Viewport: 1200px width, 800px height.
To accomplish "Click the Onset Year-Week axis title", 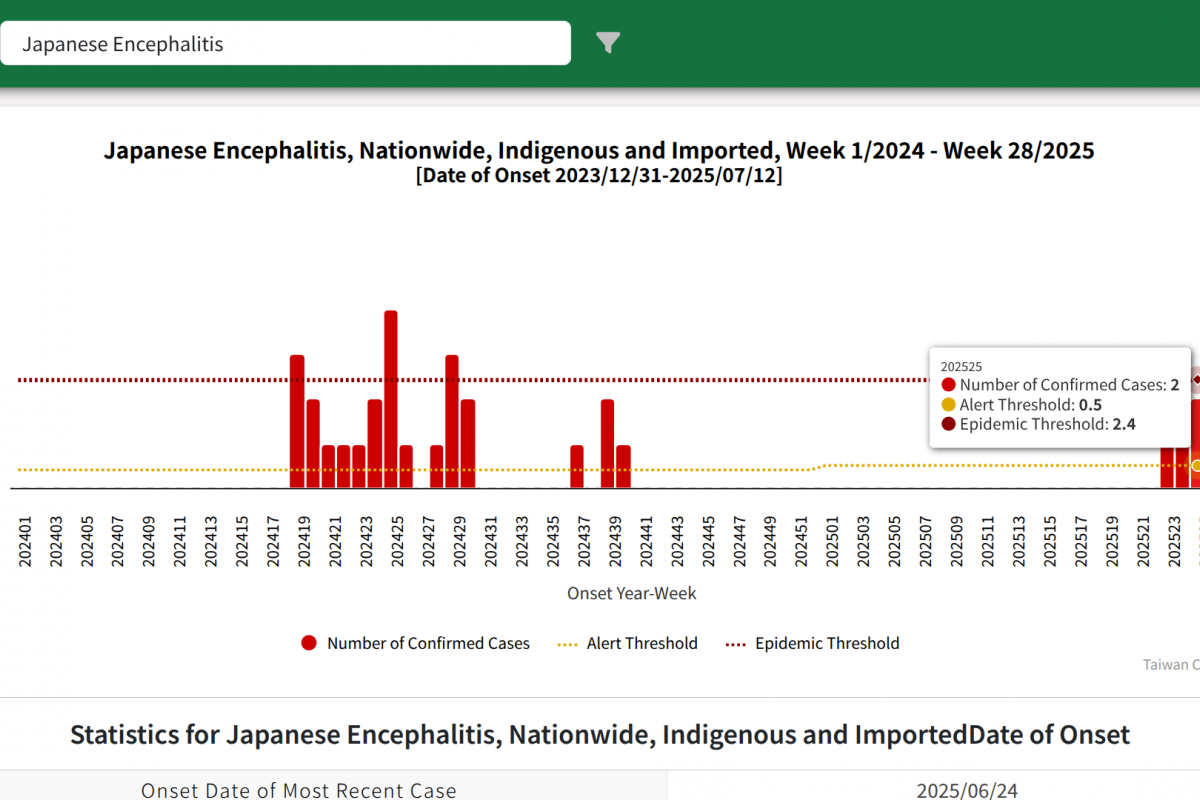I will 631,593.
